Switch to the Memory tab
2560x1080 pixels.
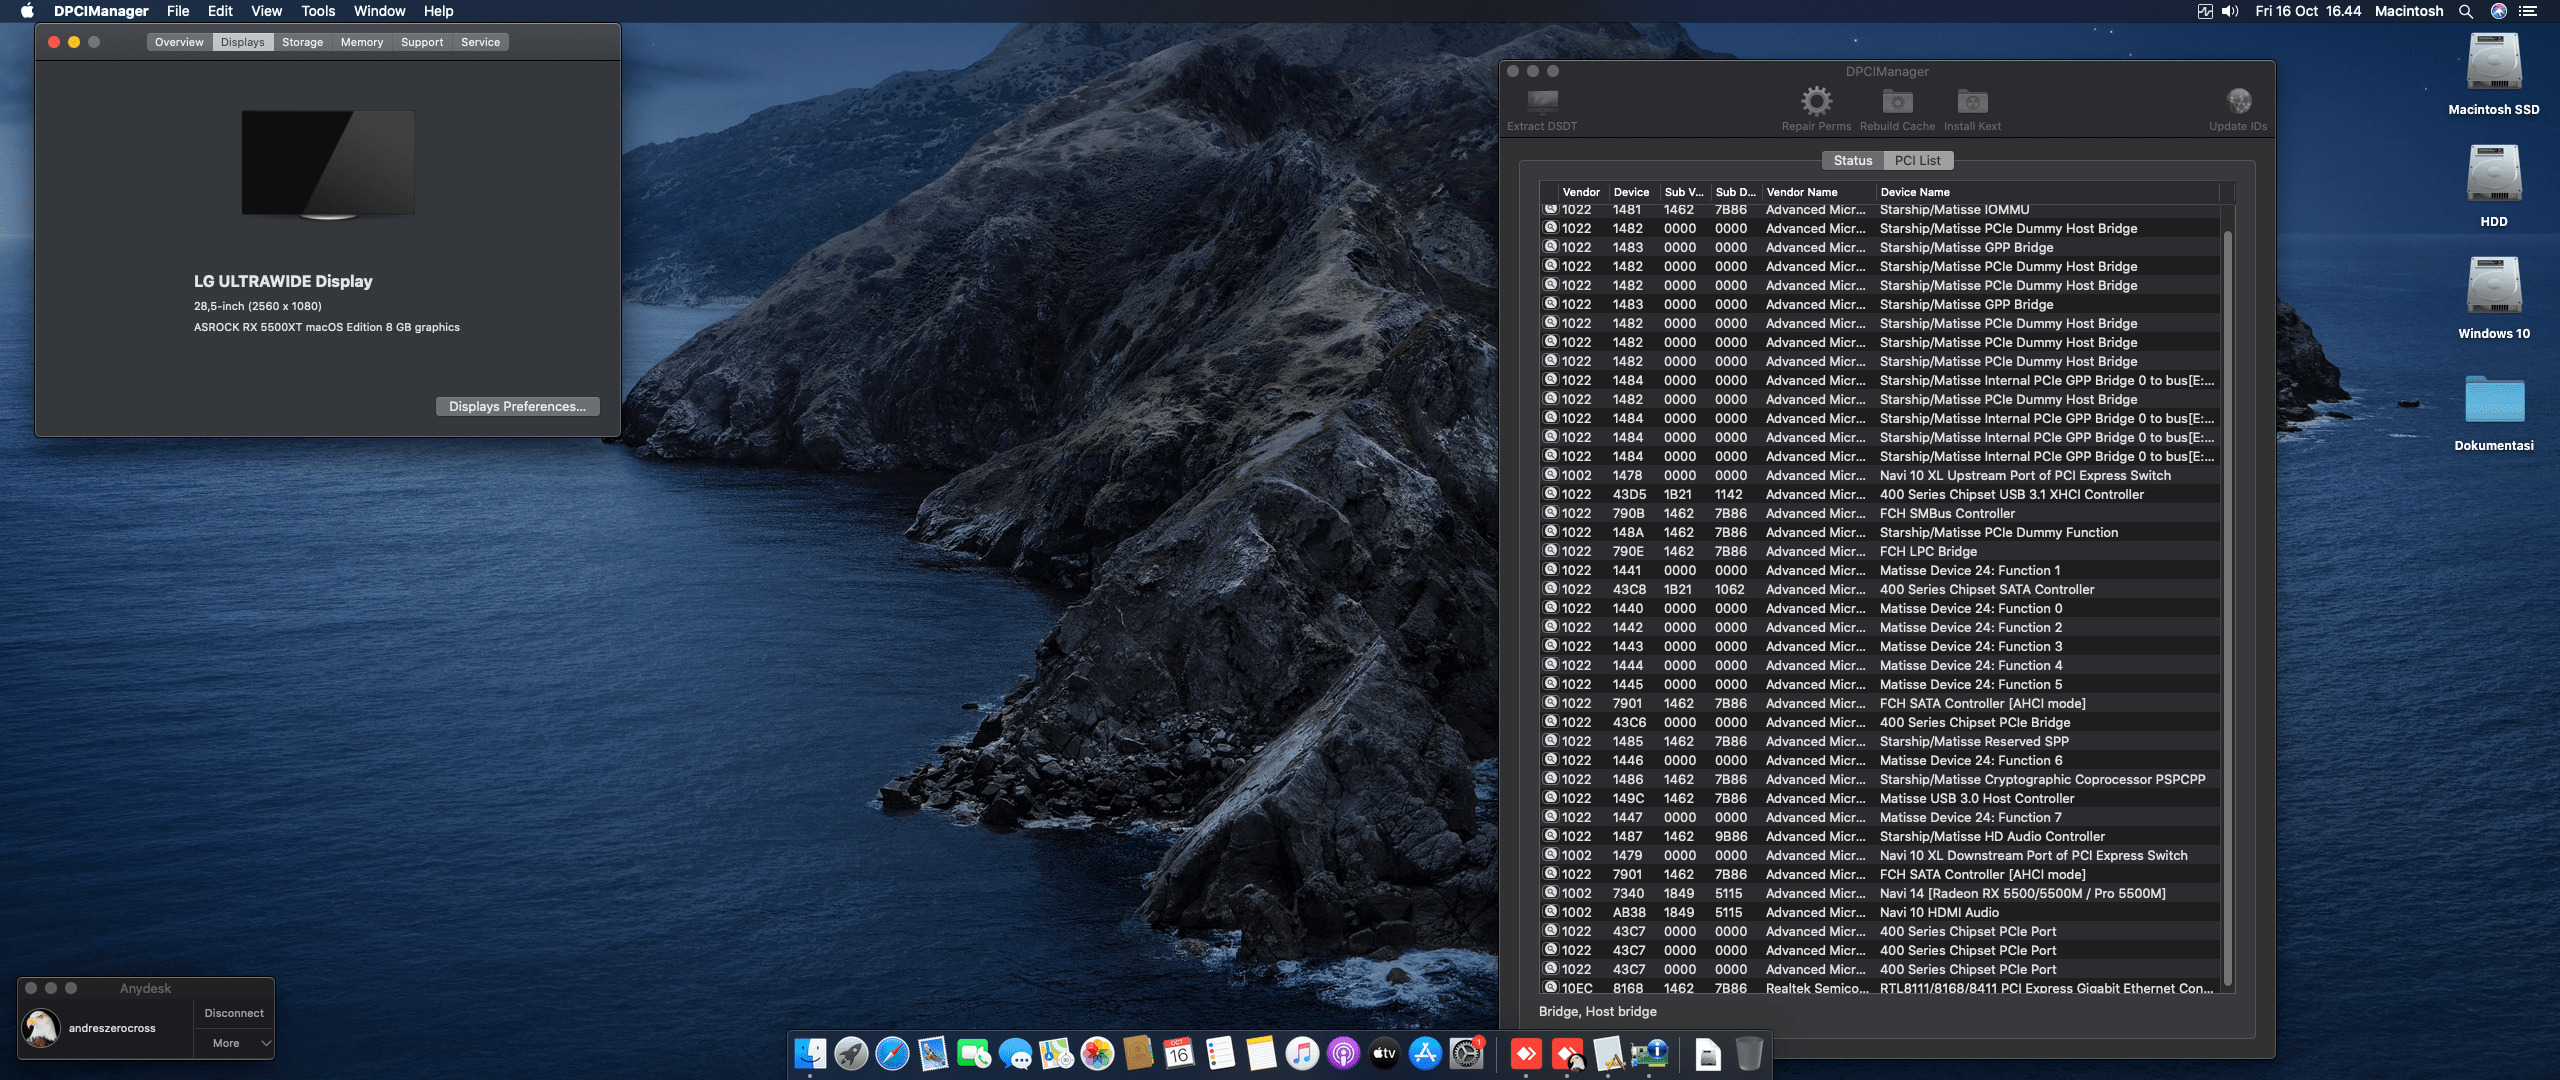362,42
